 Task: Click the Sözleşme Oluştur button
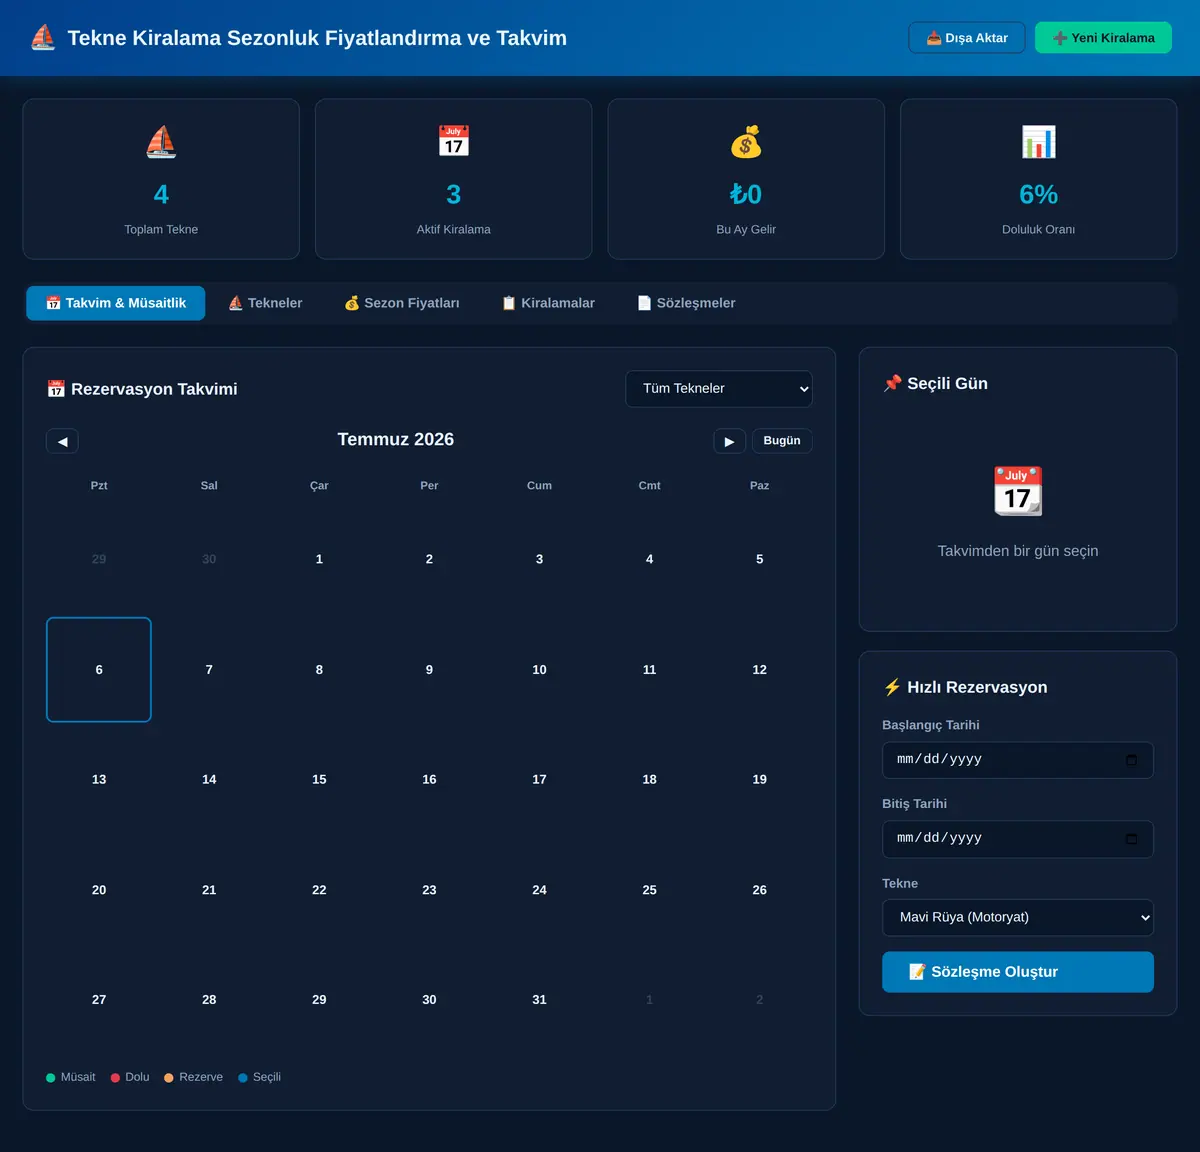coord(1018,972)
